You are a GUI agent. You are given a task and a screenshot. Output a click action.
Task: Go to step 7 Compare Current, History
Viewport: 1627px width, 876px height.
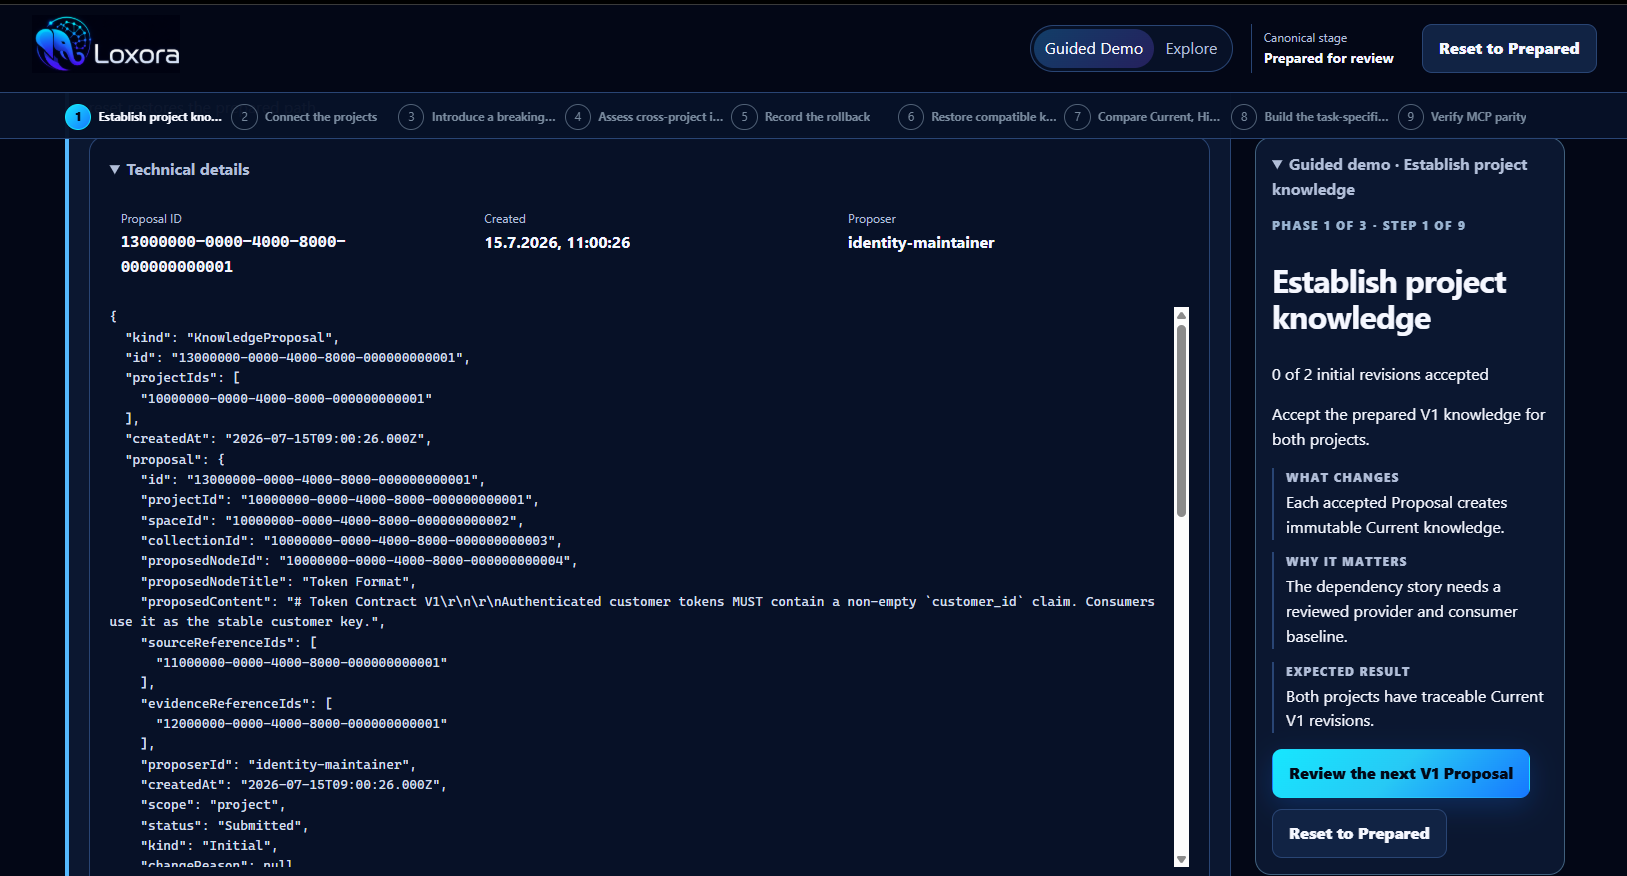coord(1143,117)
